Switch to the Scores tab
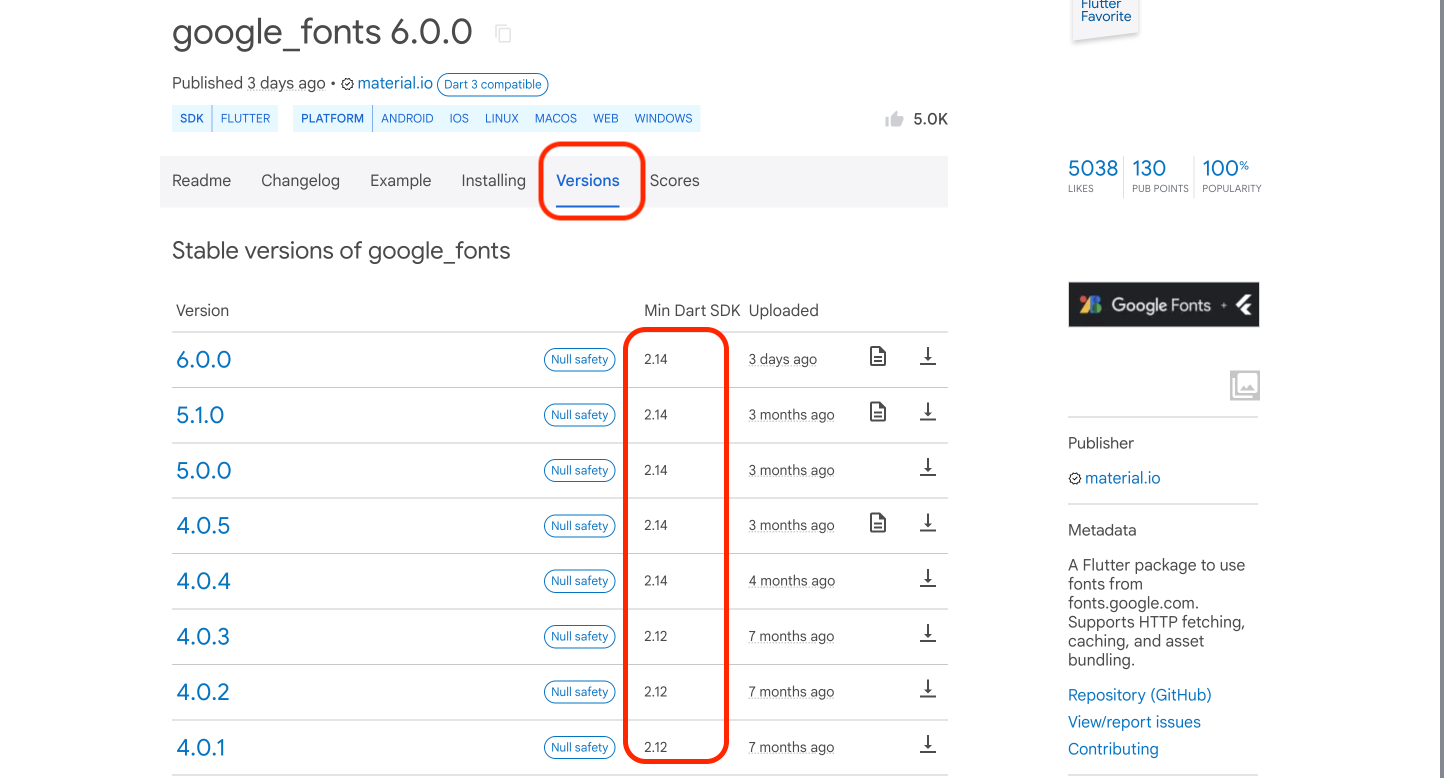The height and width of the screenshot is (778, 1444). tap(675, 181)
